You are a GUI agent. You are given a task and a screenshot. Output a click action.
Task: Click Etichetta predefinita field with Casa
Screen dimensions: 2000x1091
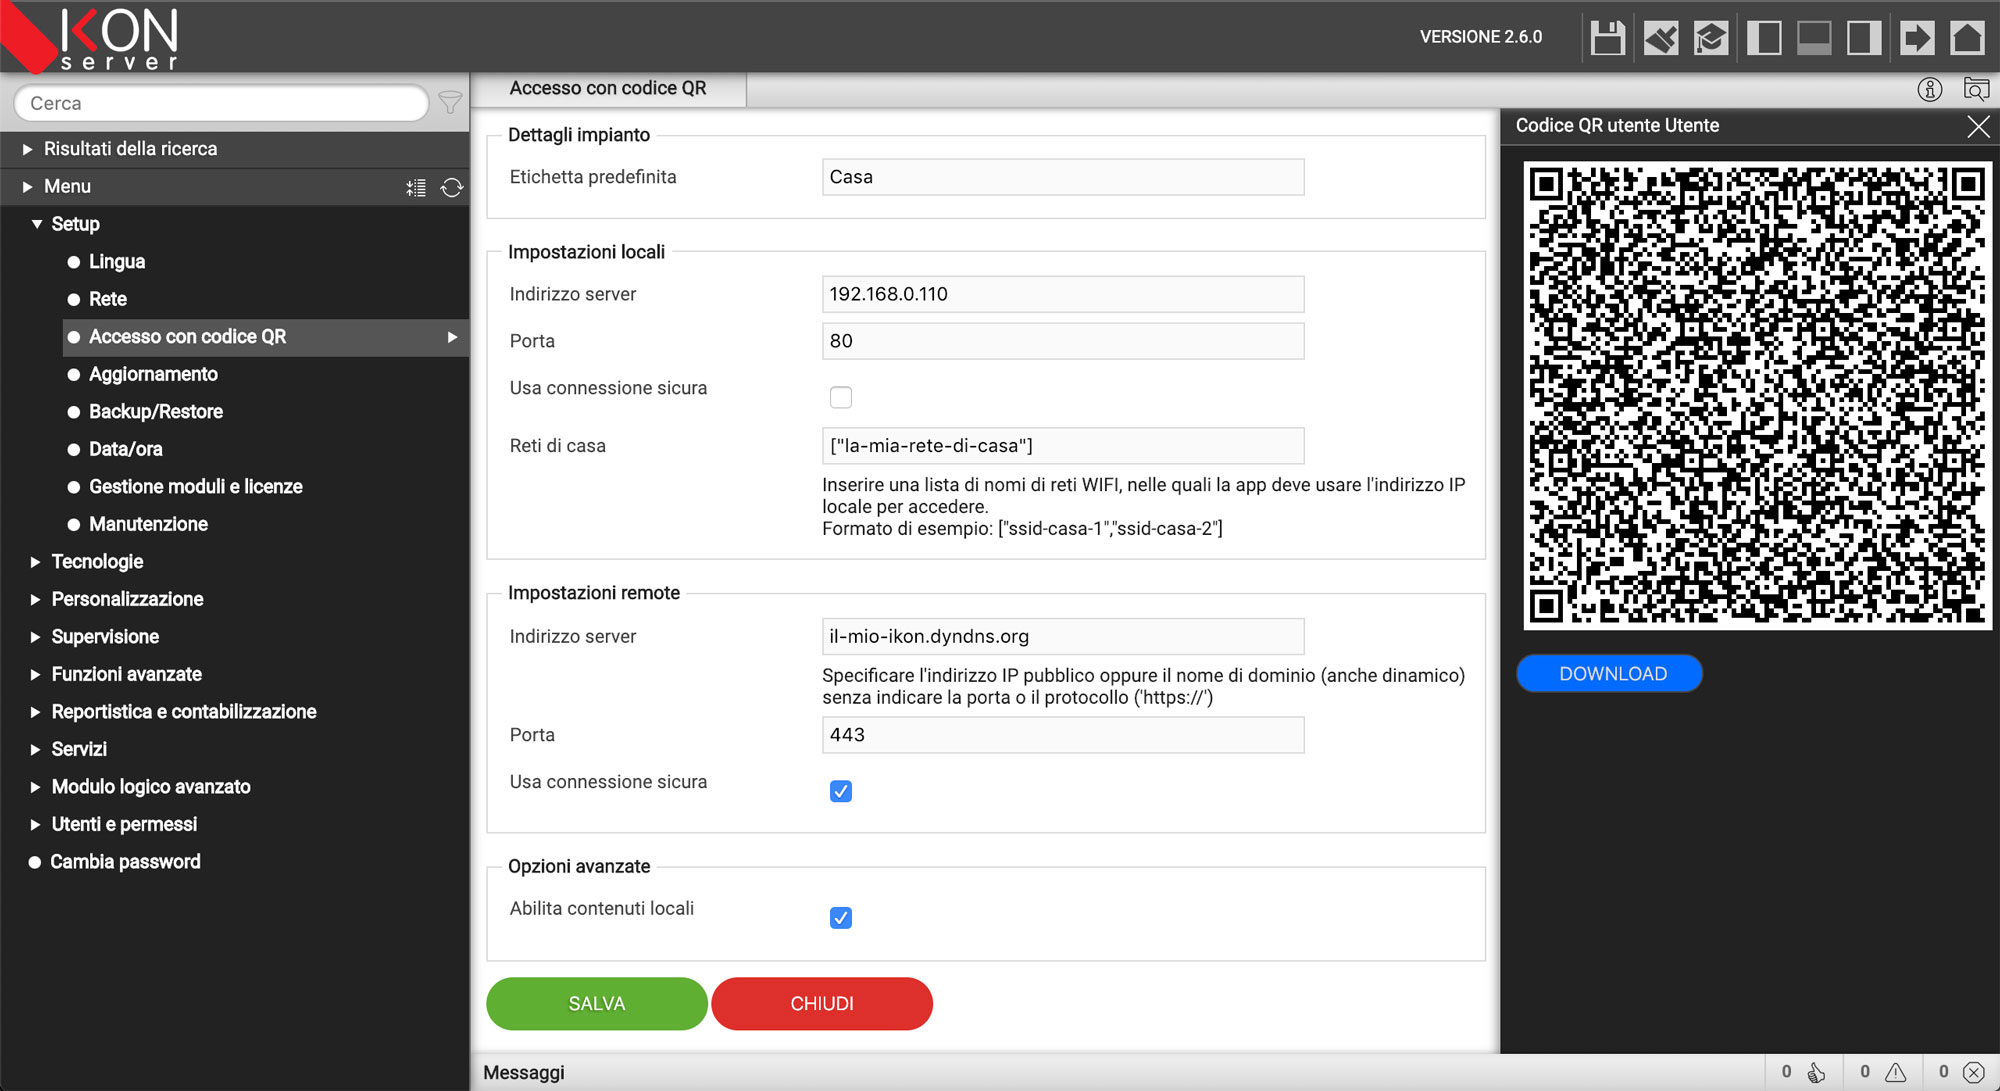point(1063,177)
